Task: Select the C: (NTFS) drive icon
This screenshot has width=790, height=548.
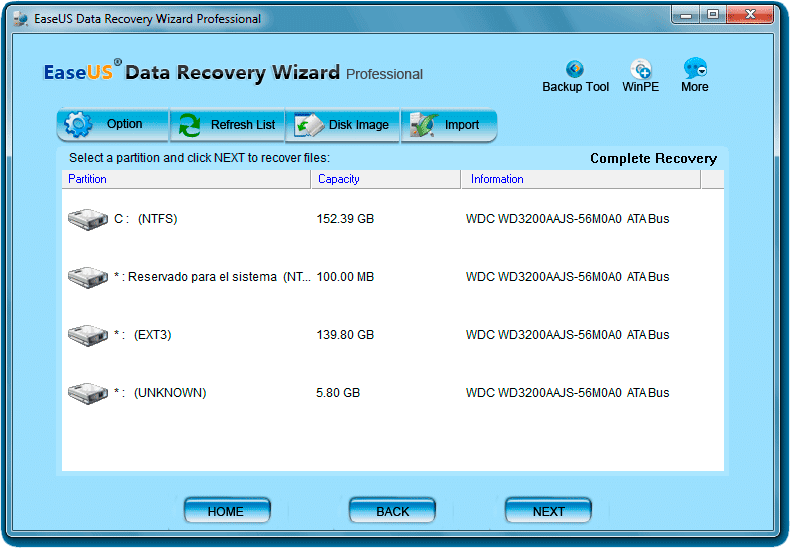Action: coord(88,220)
